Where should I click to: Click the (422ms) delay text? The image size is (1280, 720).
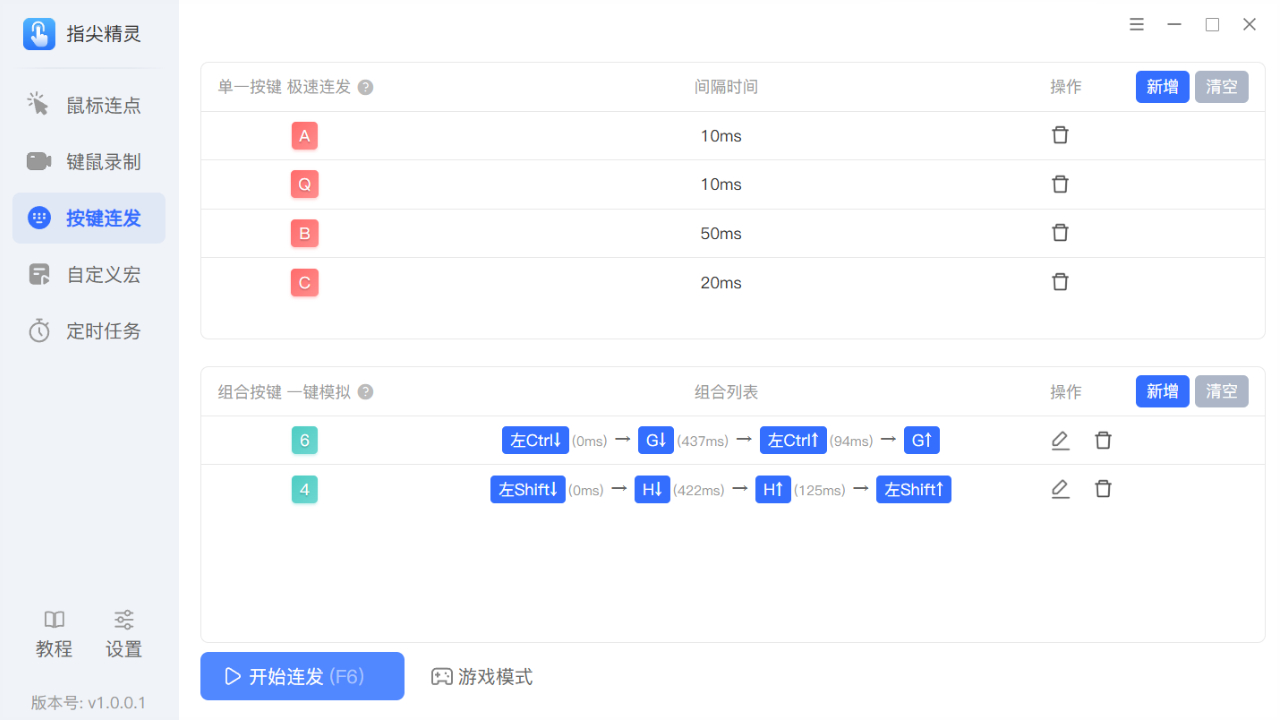tap(699, 490)
